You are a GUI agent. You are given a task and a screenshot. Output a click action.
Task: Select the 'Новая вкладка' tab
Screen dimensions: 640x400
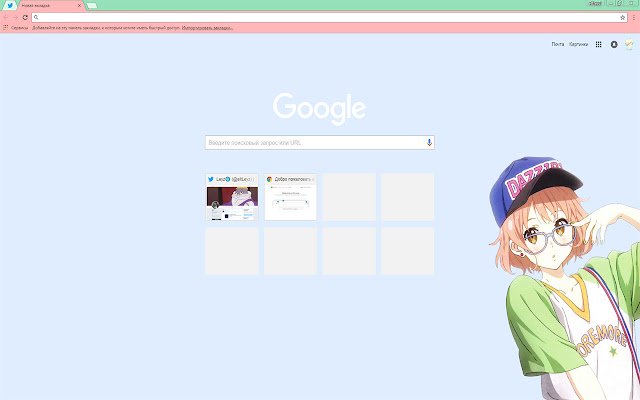coord(50,5)
